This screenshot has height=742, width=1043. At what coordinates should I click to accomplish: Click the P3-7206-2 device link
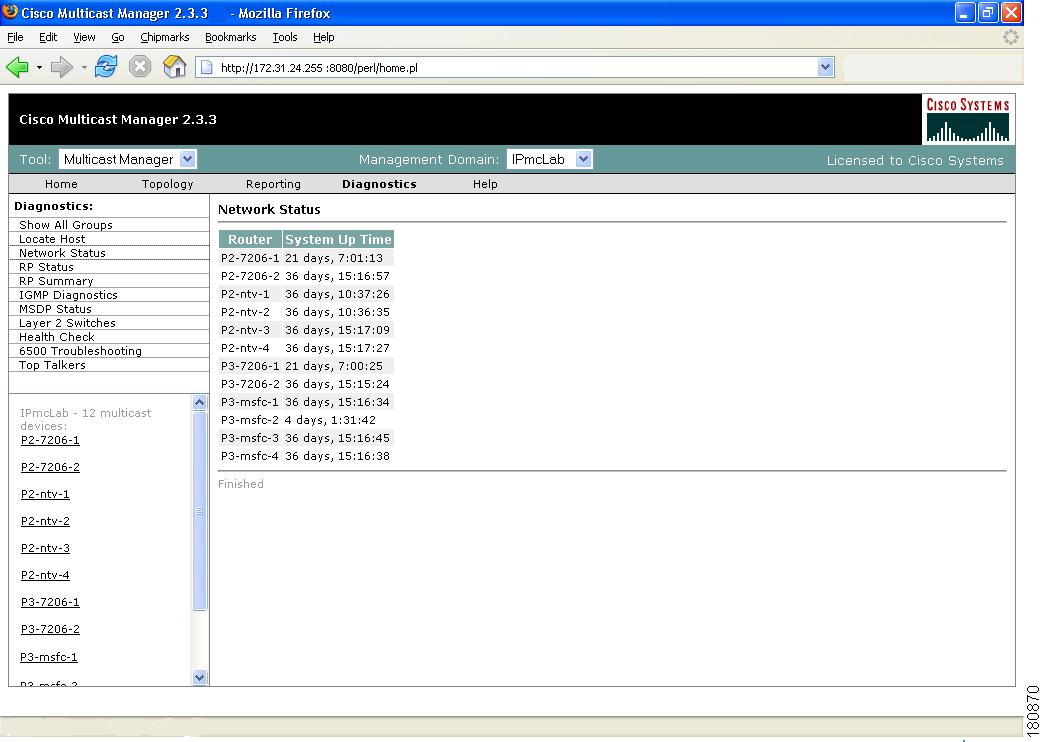[50, 629]
